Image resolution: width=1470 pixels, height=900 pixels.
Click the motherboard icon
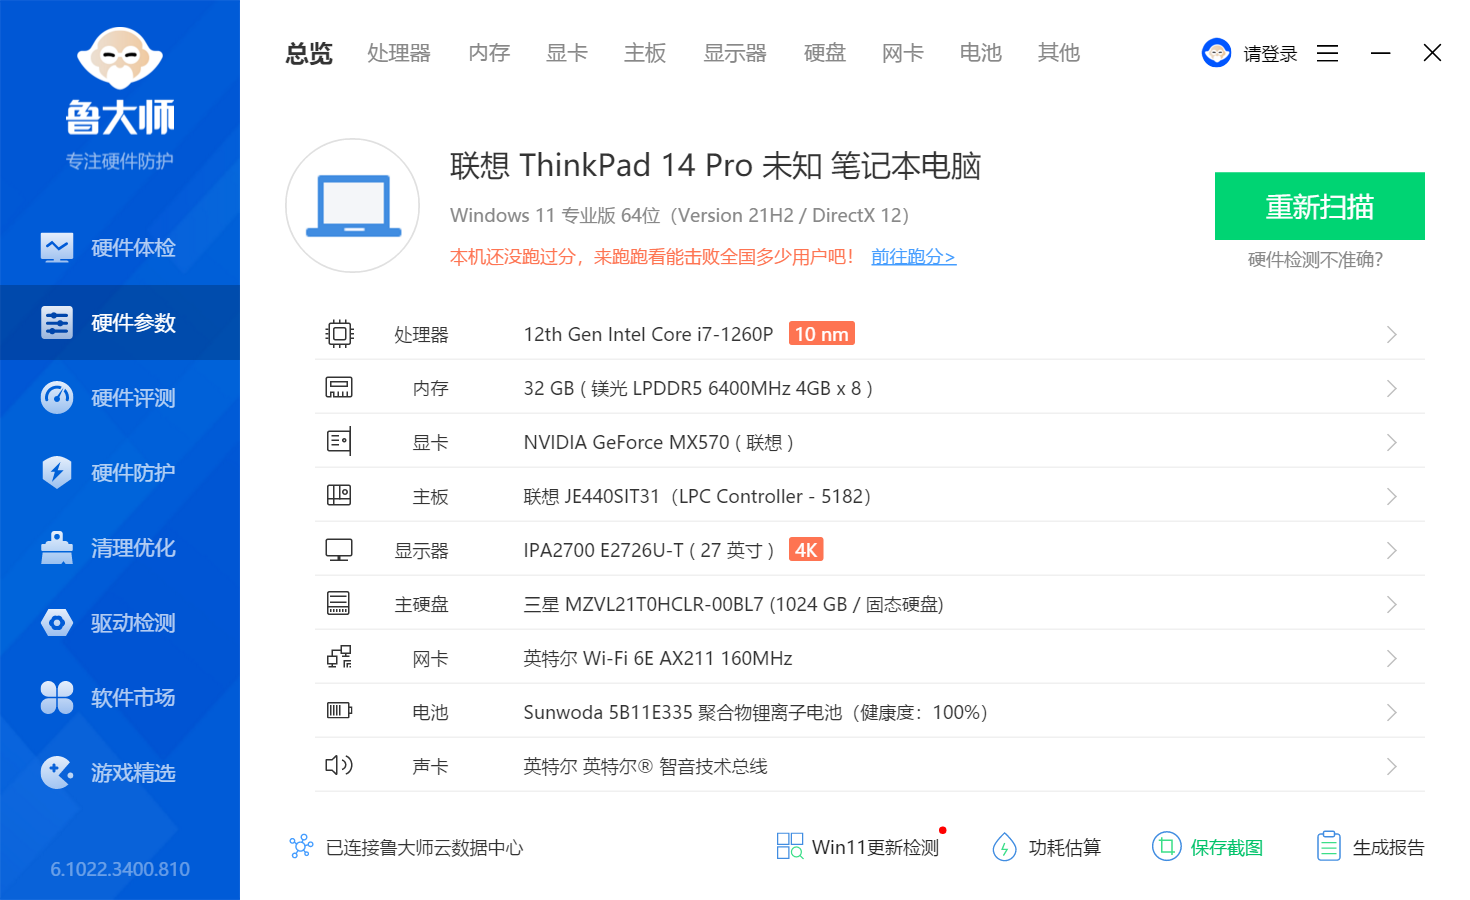[x=339, y=495]
